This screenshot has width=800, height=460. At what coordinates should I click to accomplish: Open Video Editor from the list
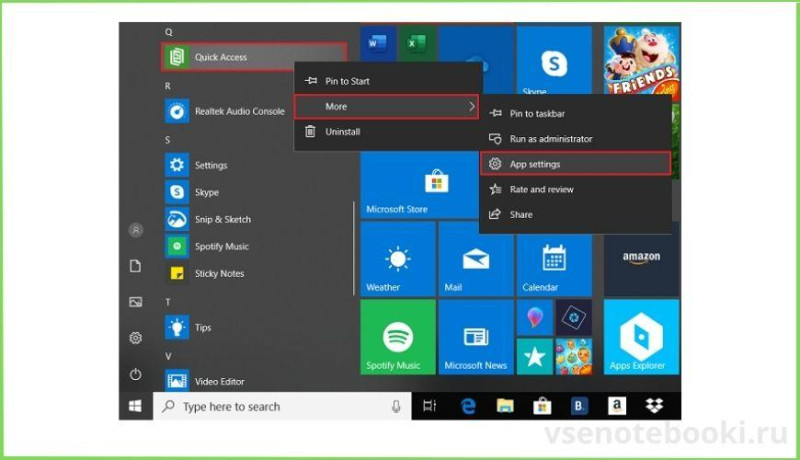coord(205,381)
